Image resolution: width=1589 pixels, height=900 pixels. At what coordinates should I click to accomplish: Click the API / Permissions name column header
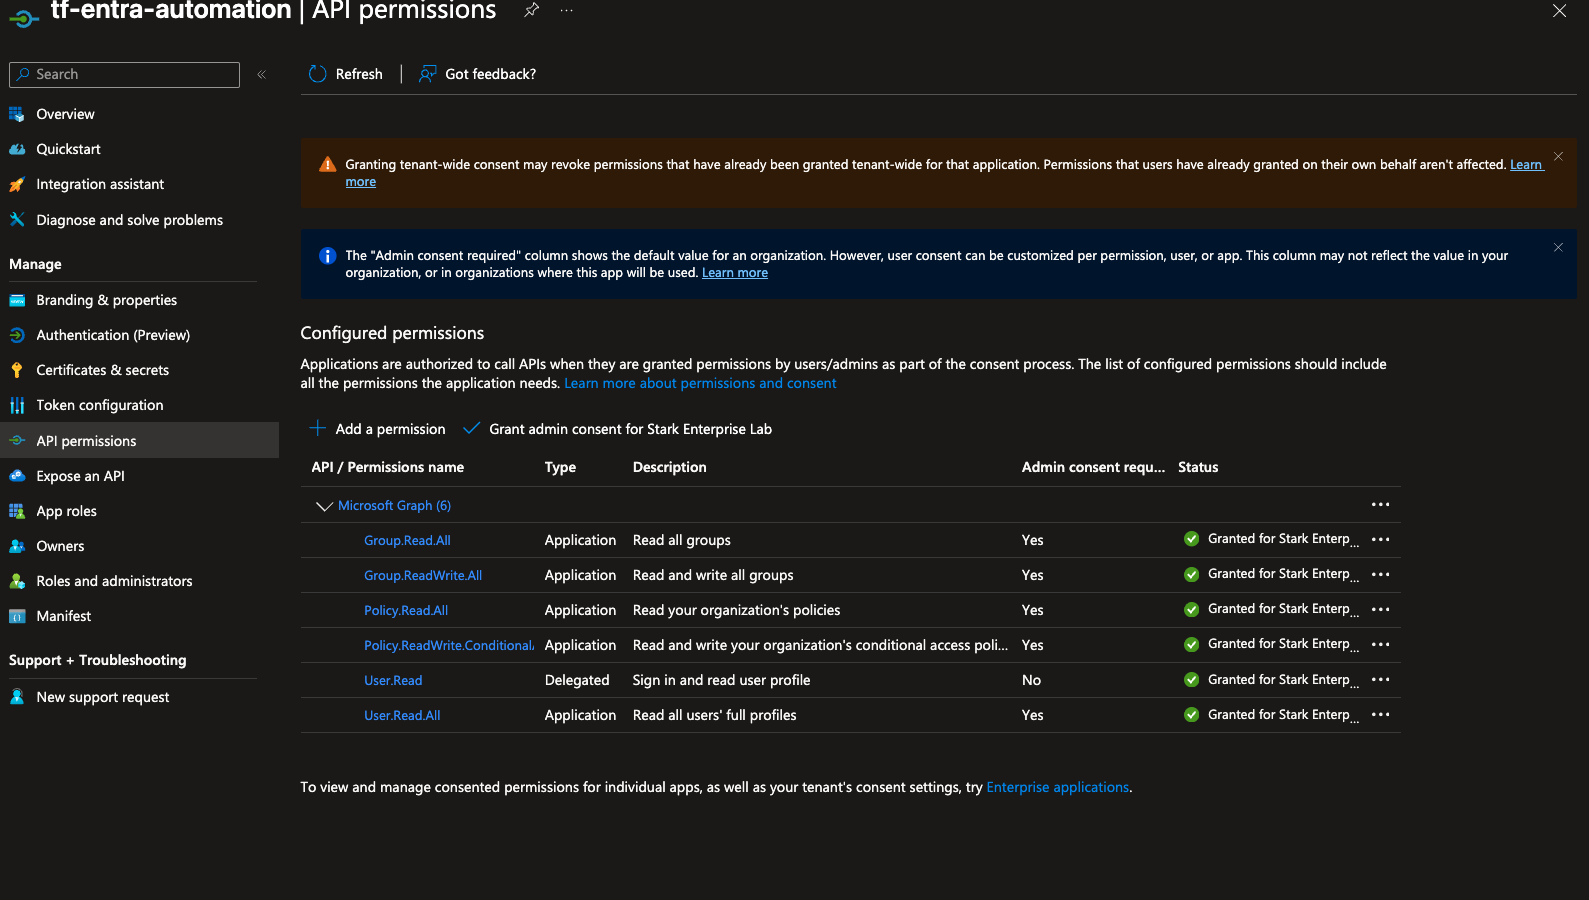click(x=387, y=467)
